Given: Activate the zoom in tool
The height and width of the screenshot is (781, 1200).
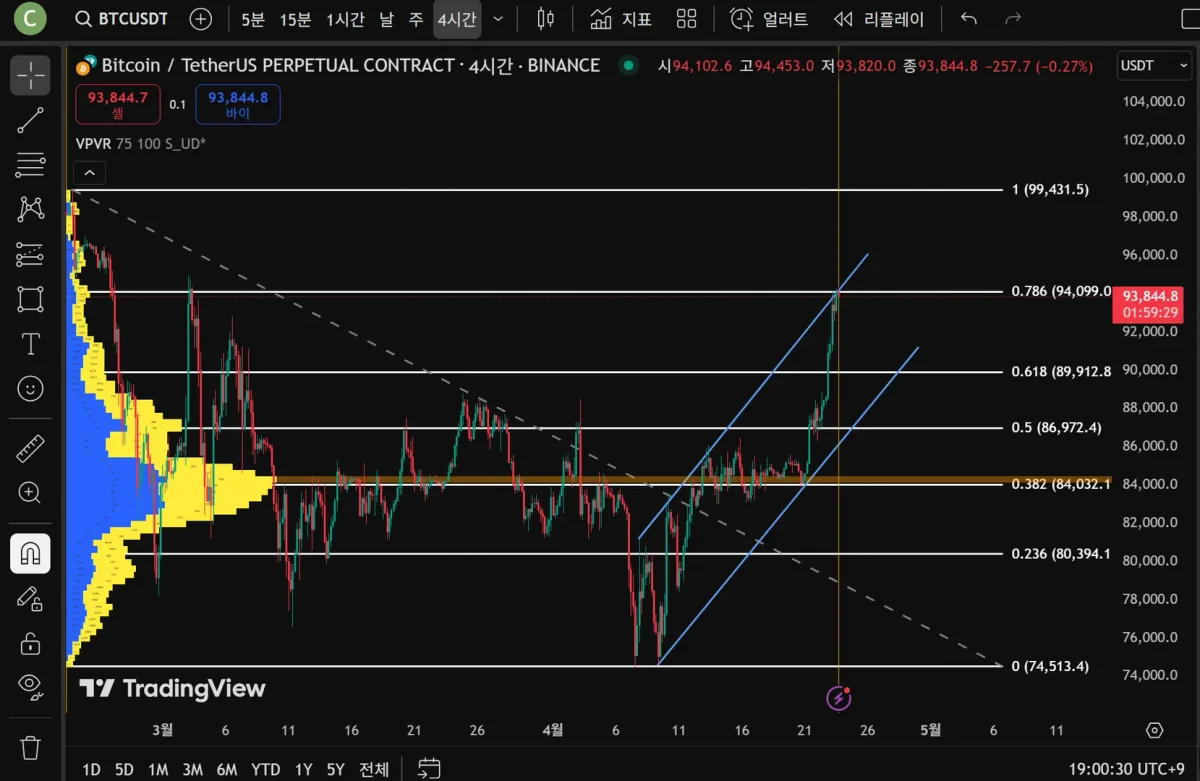Looking at the screenshot, I should coord(30,492).
